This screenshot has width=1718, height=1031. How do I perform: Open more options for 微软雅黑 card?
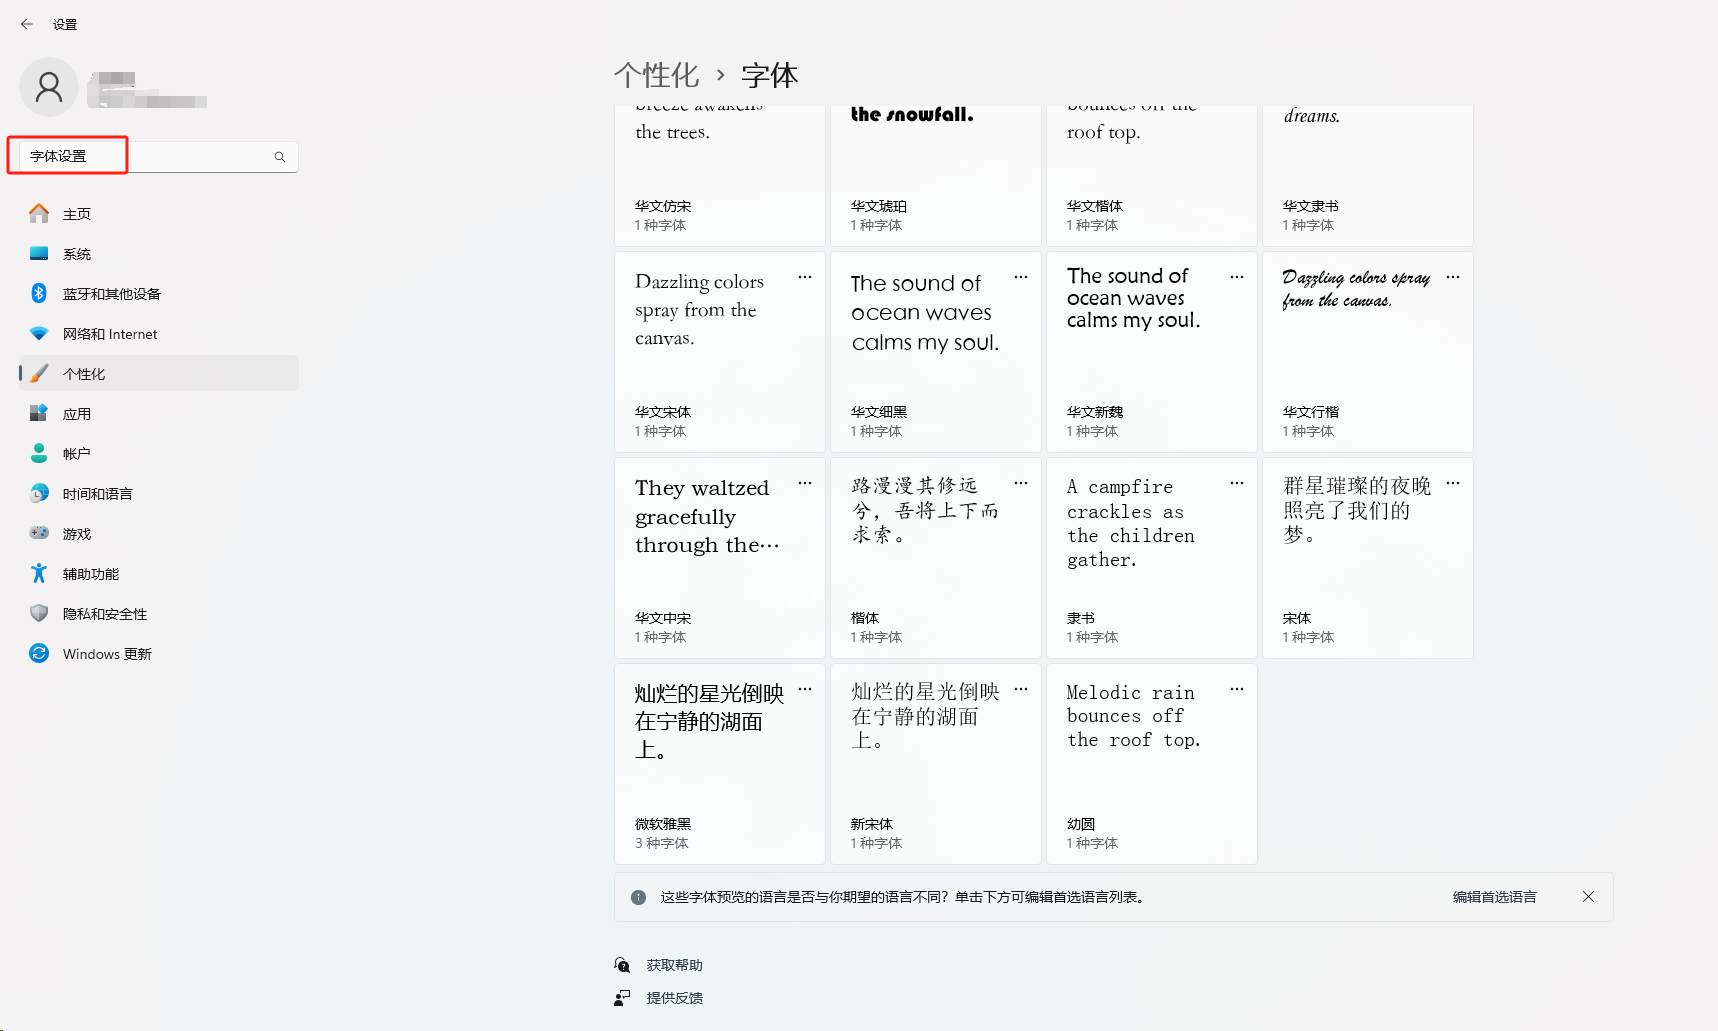[805, 689]
